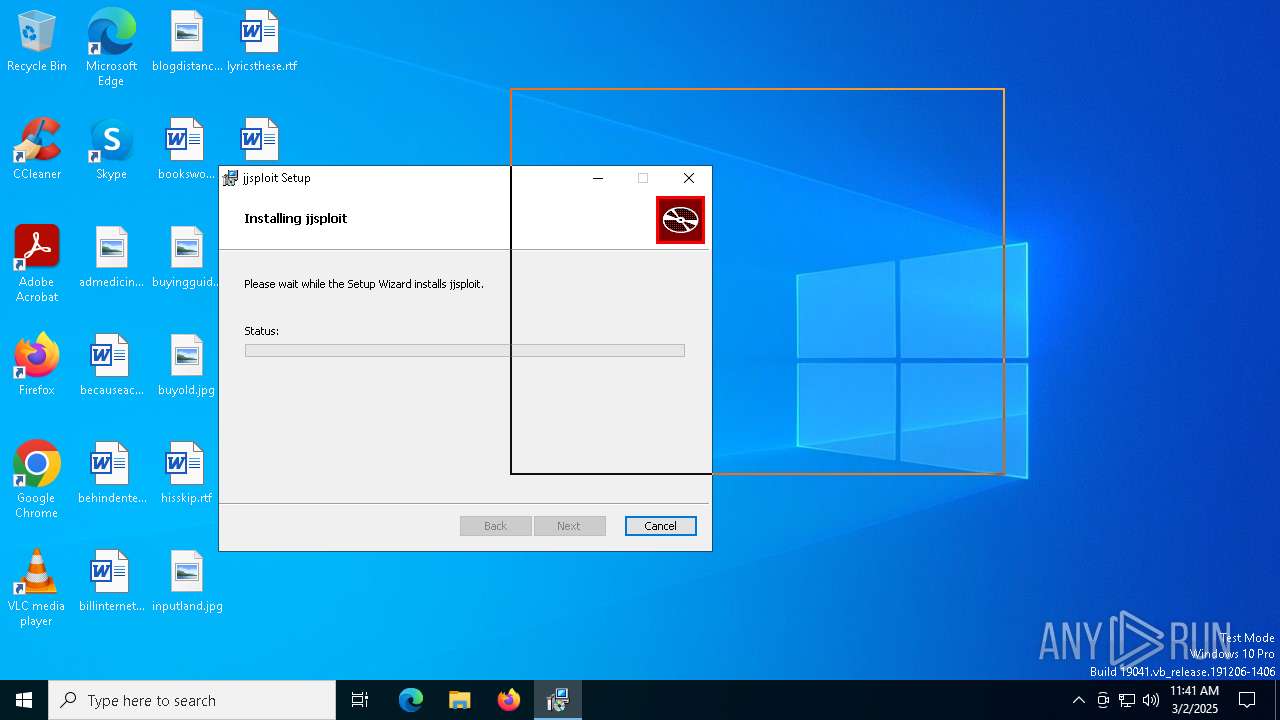Switch to the installer taskbar item
Image resolution: width=1280 pixels, height=720 pixels.
pyautogui.click(x=558, y=700)
